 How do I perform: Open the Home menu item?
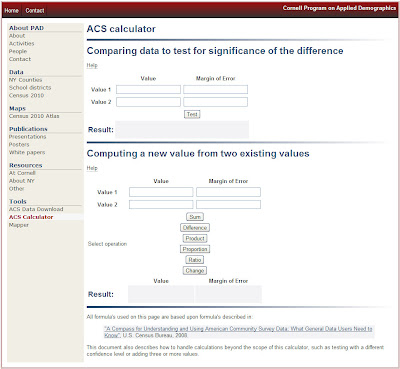(x=12, y=11)
